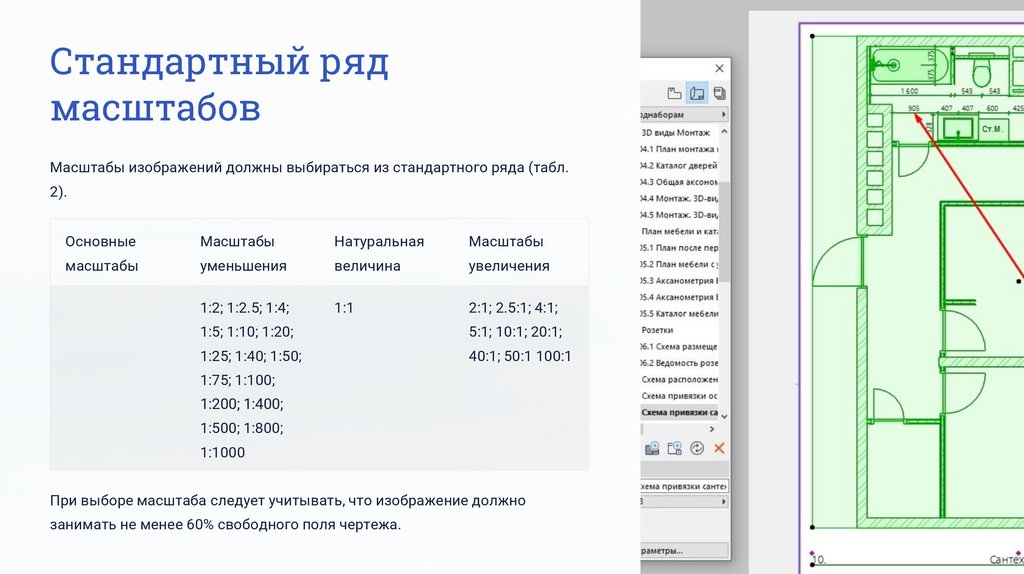Select 'Схема привязки ос' view
The width and height of the screenshot is (1024, 574).
coord(679,396)
